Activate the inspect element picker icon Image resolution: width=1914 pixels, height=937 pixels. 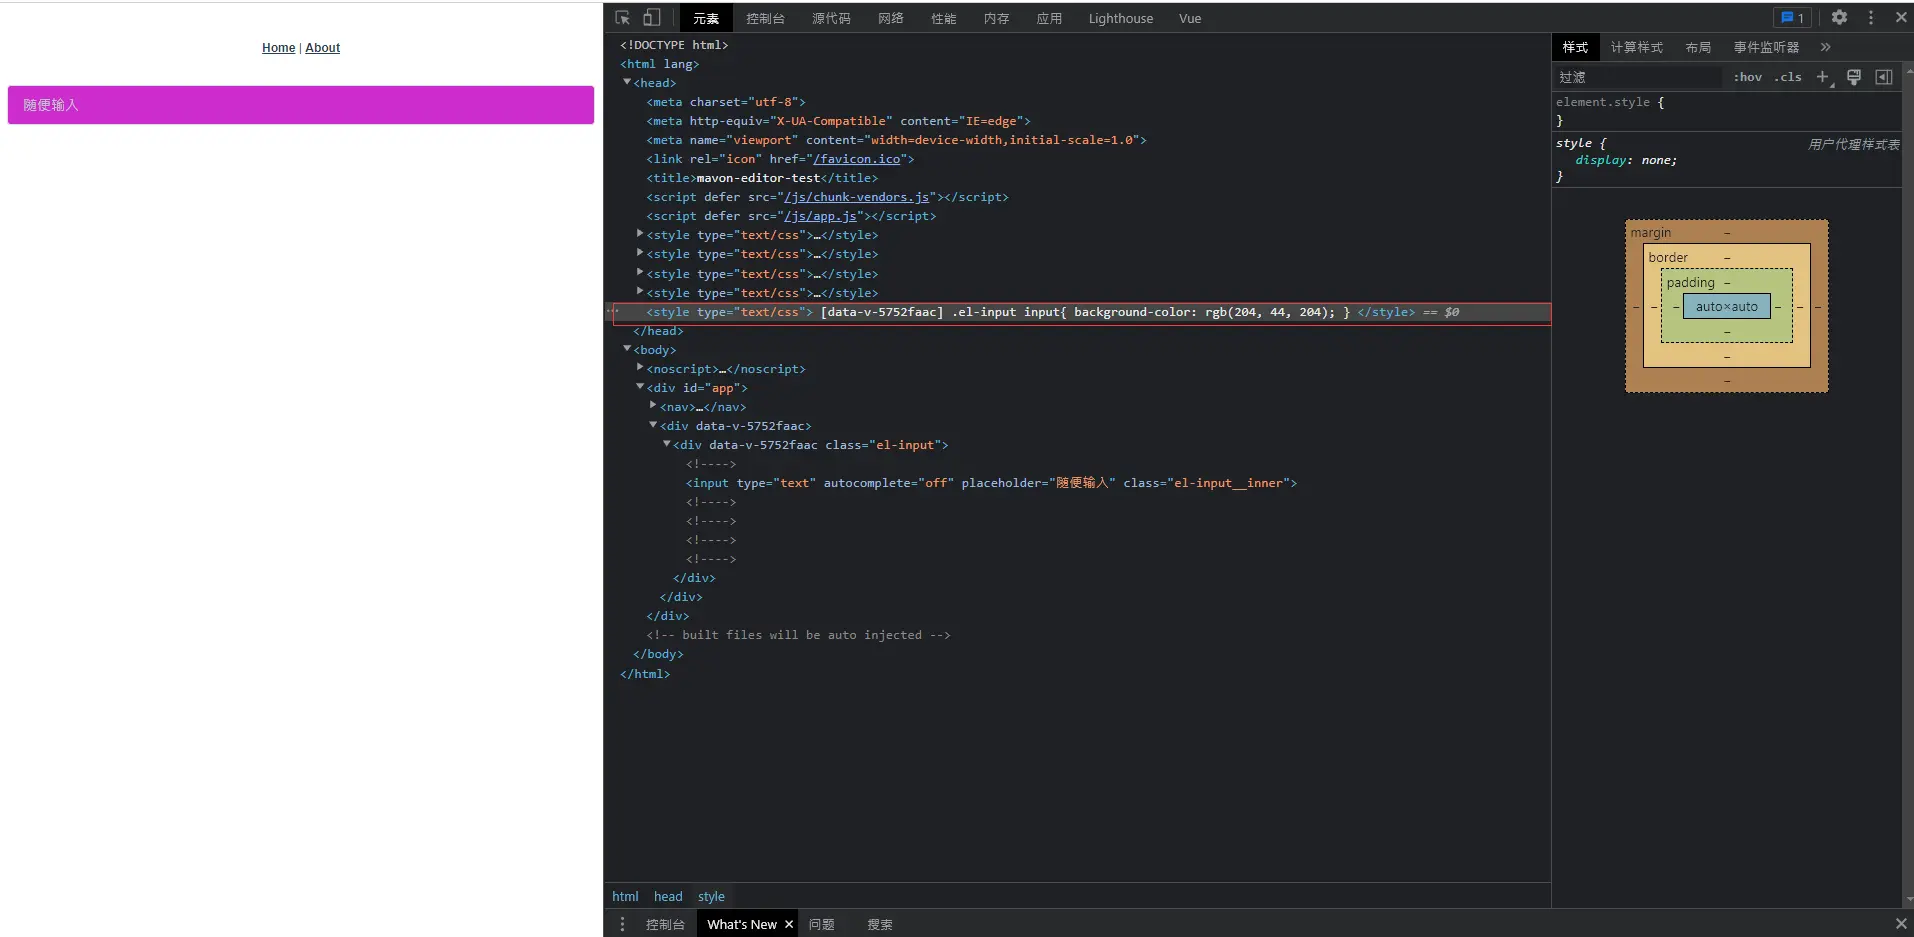622,18
